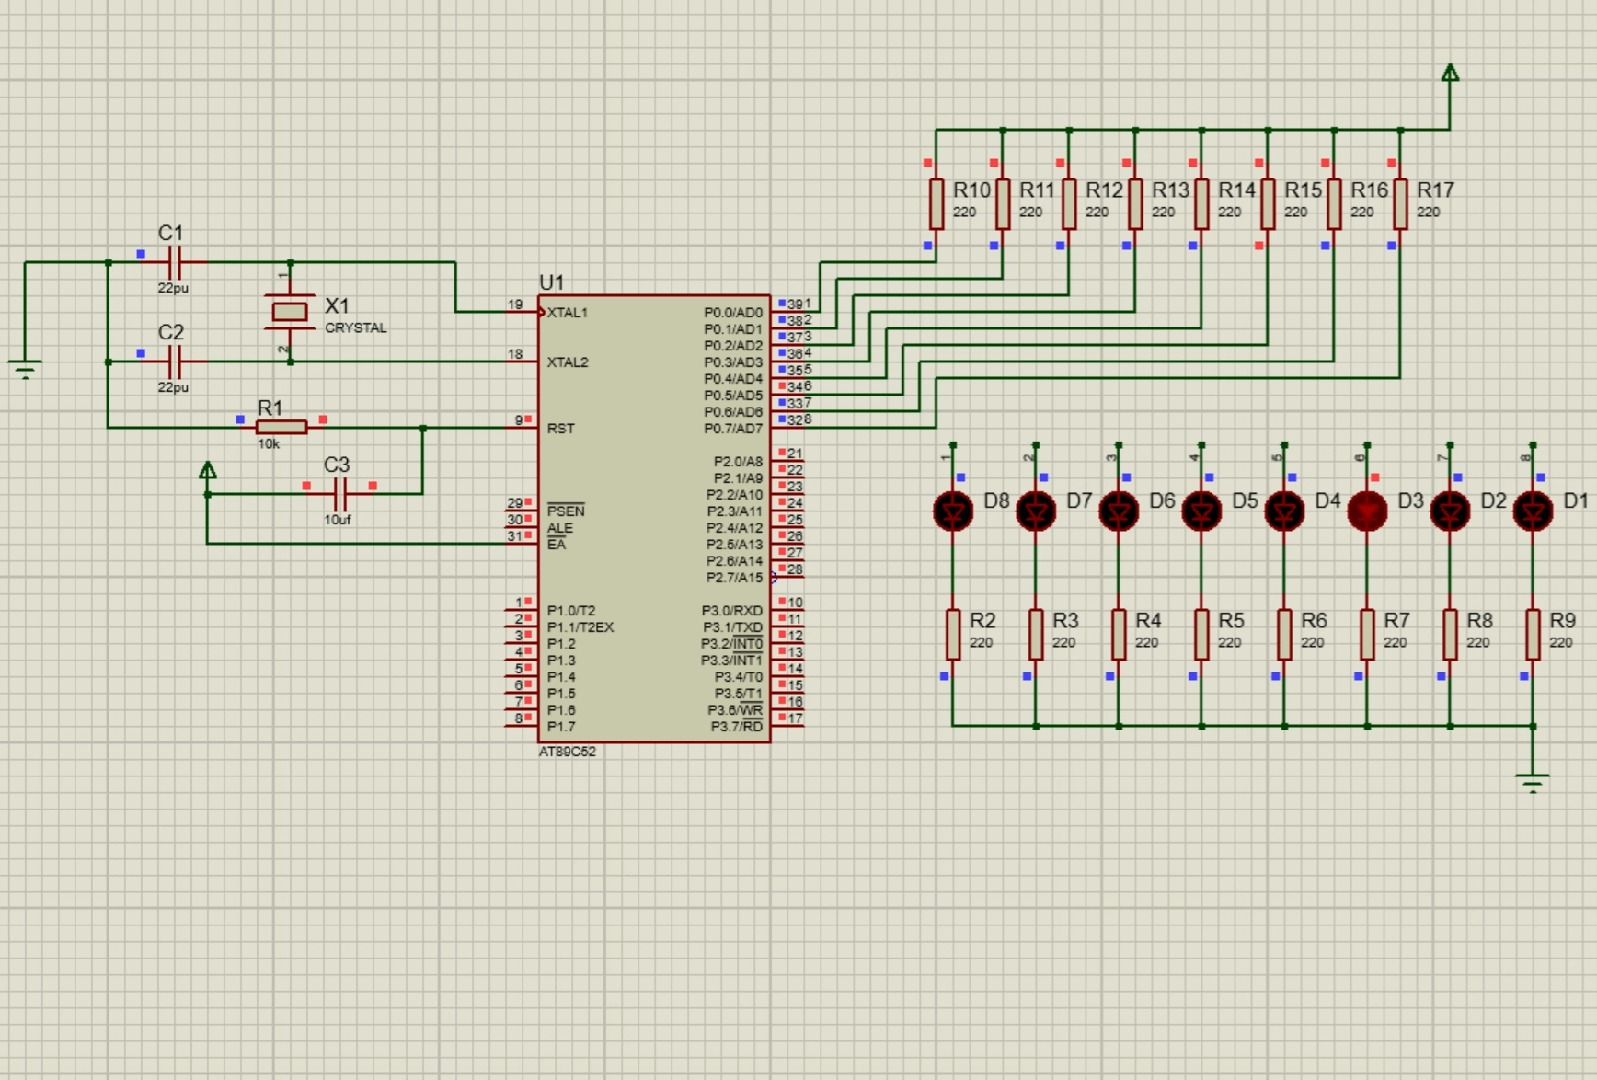Select resistor R13 body
This screenshot has height=1080, width=1597.
1135,204
